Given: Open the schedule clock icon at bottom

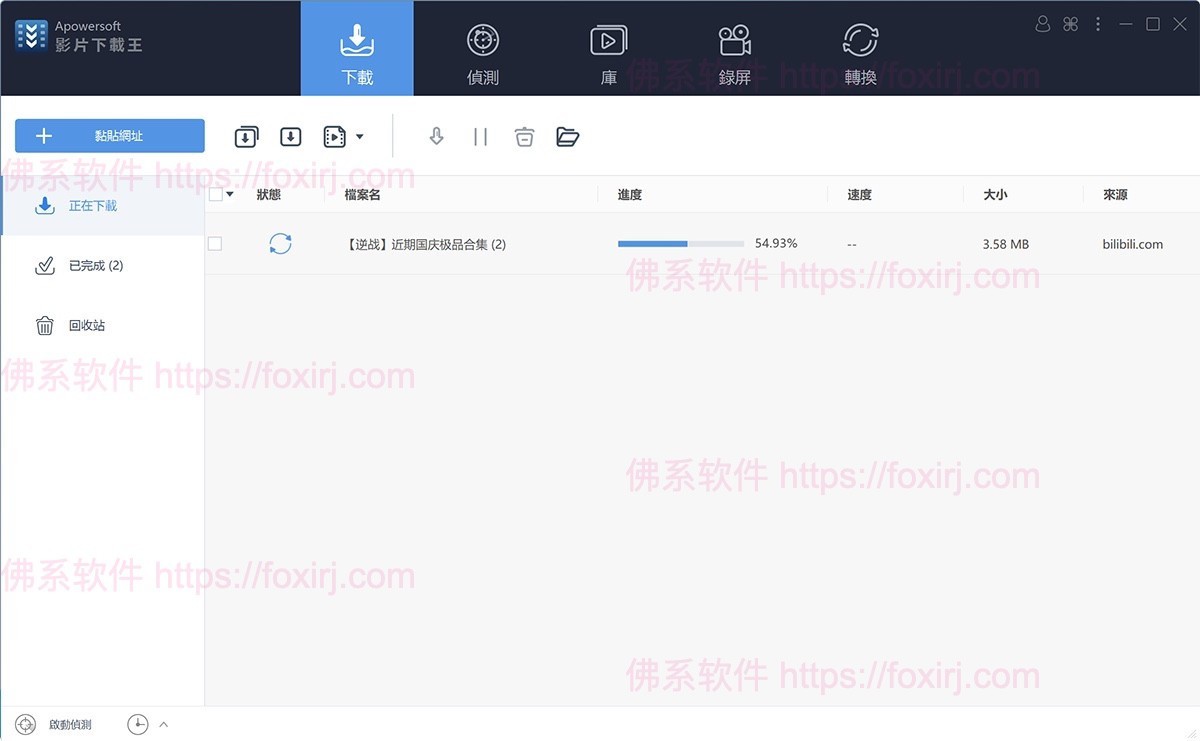Looking at the screenshot, I should point(138,724).
